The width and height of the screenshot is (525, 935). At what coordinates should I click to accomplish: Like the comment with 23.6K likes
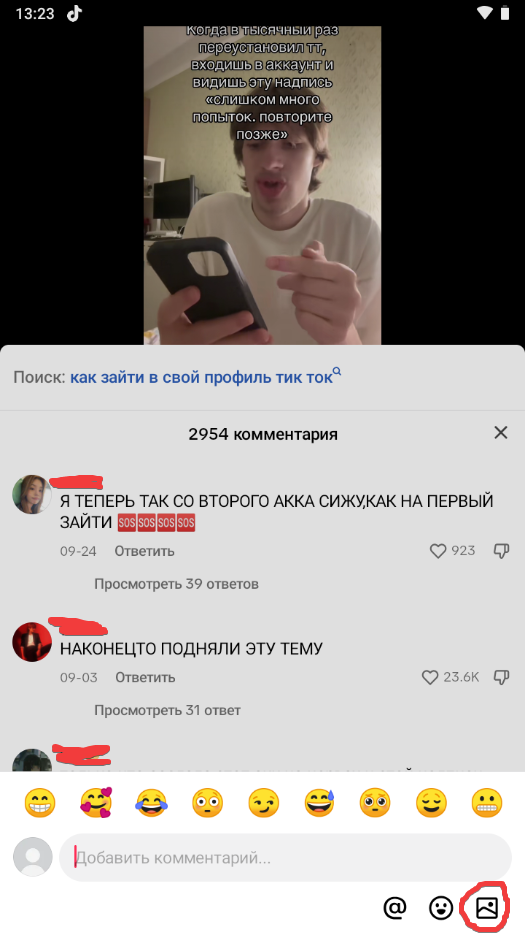430,677
